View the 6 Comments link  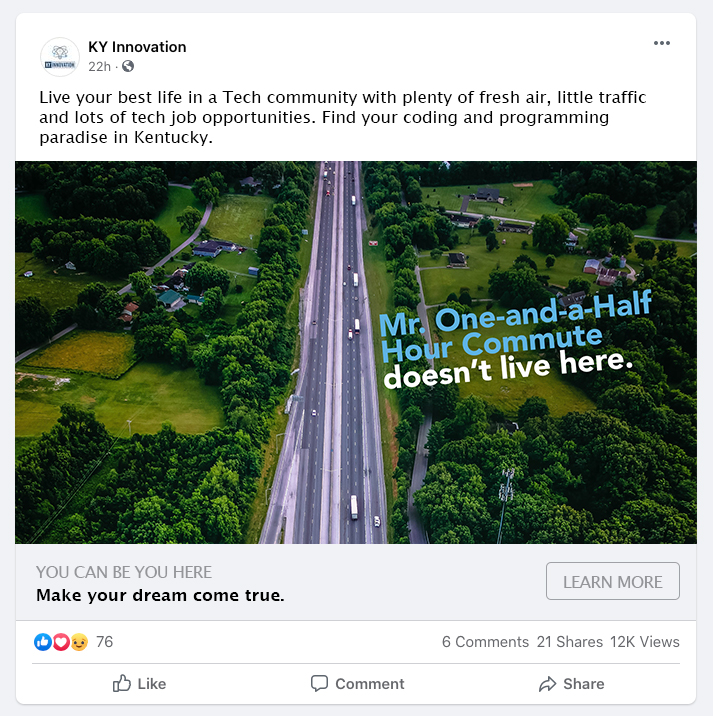point(485,642)
